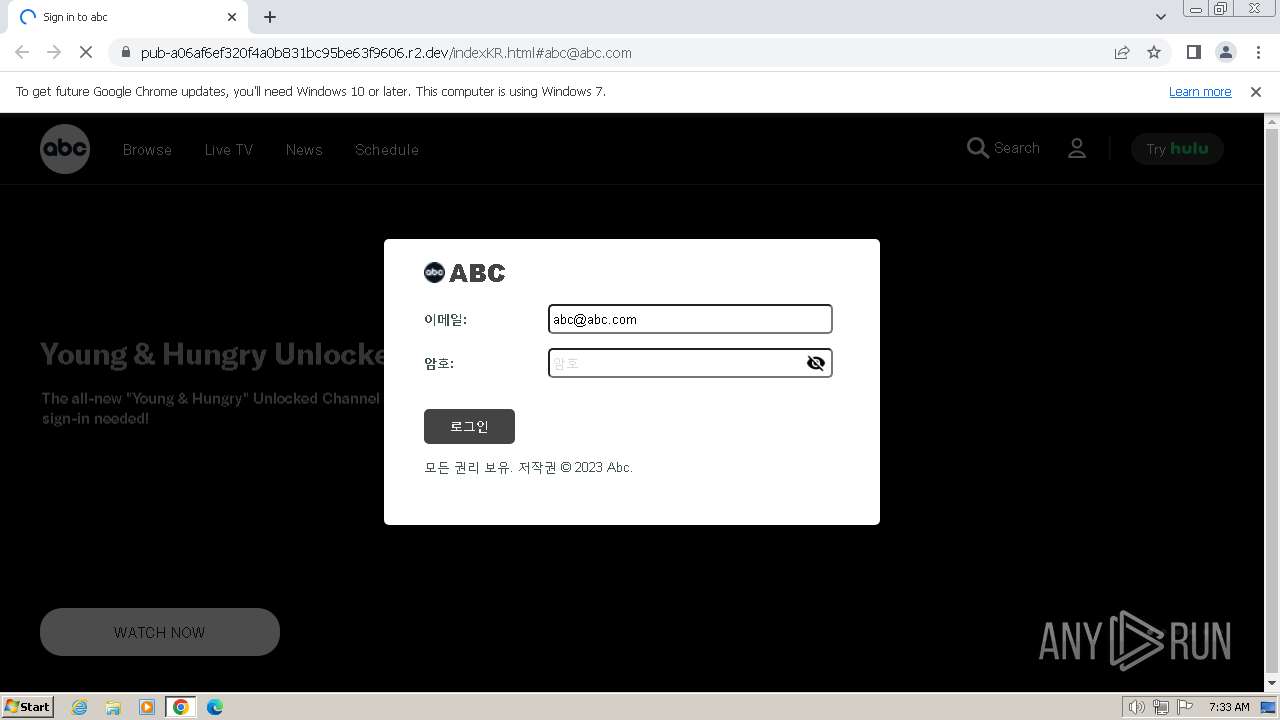Go back to the previous page

tap(22, 53)
